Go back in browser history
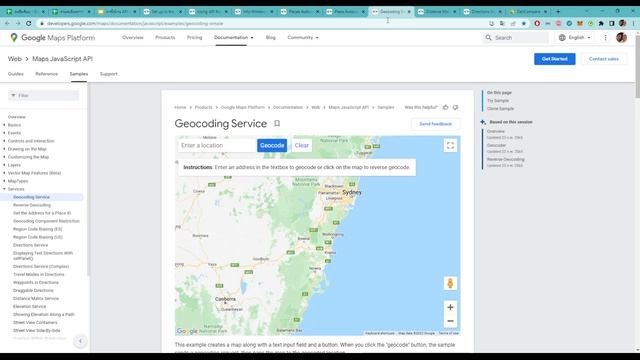The width and height of the screenshot is (640, 360). [x=7, y=23]
